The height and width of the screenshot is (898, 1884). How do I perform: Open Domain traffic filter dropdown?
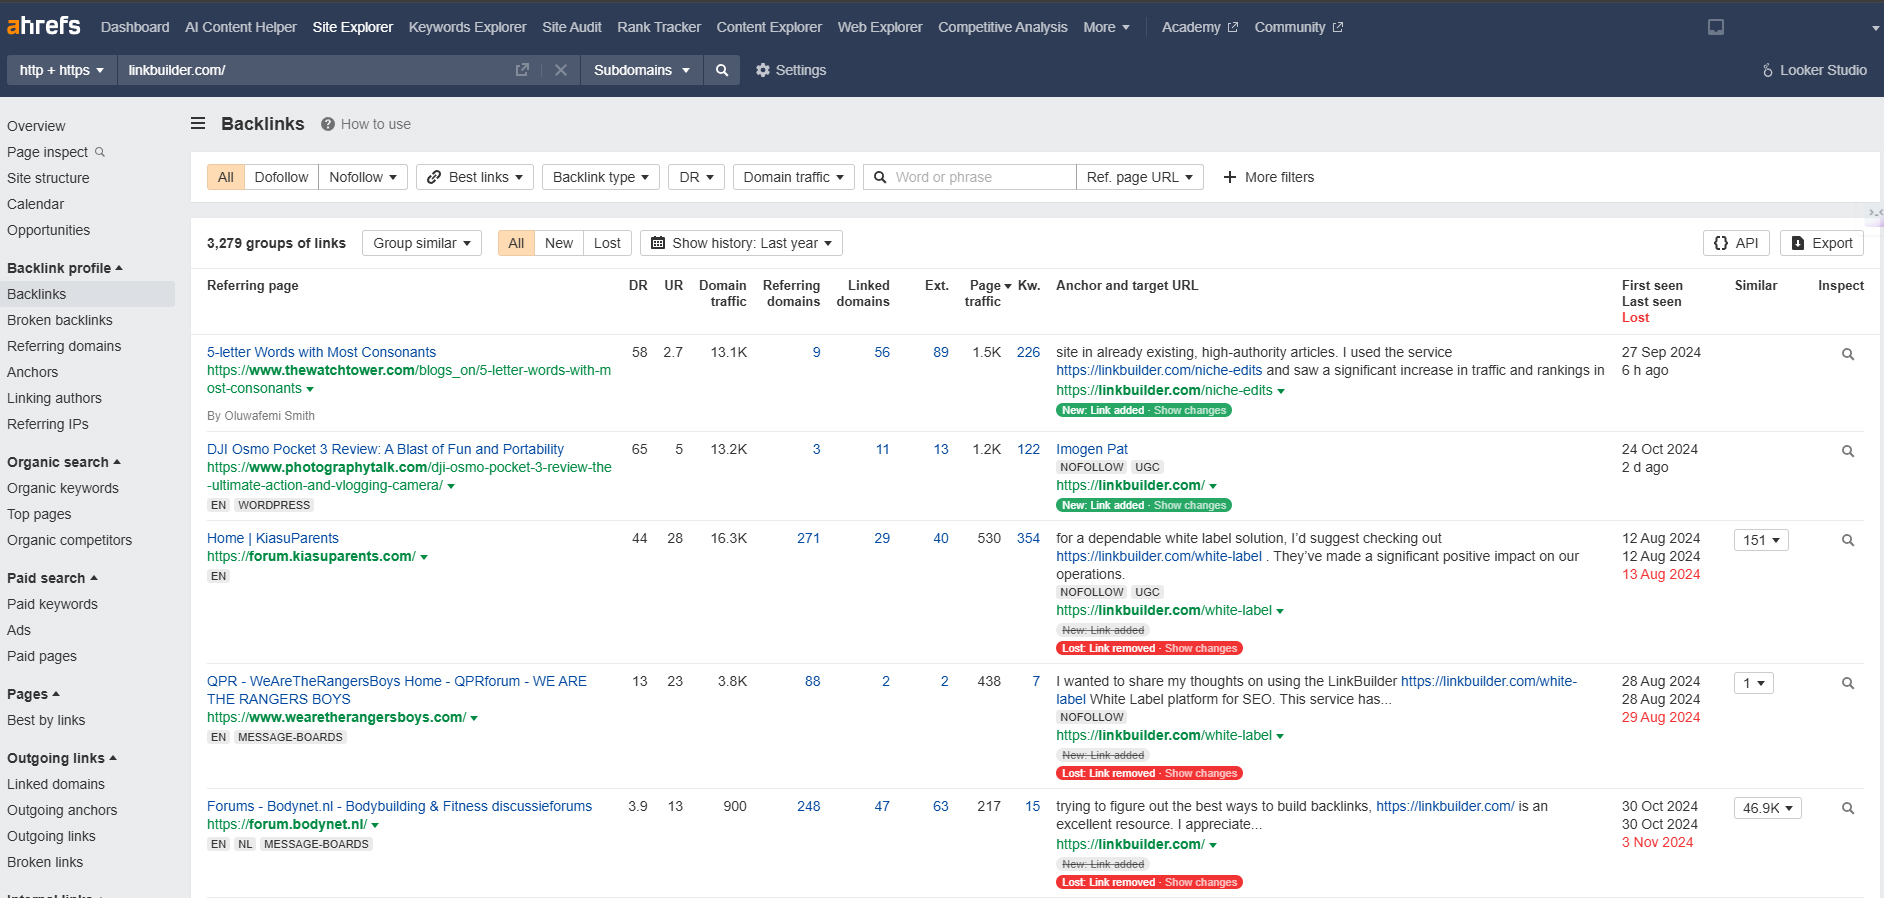pos(794,177)
